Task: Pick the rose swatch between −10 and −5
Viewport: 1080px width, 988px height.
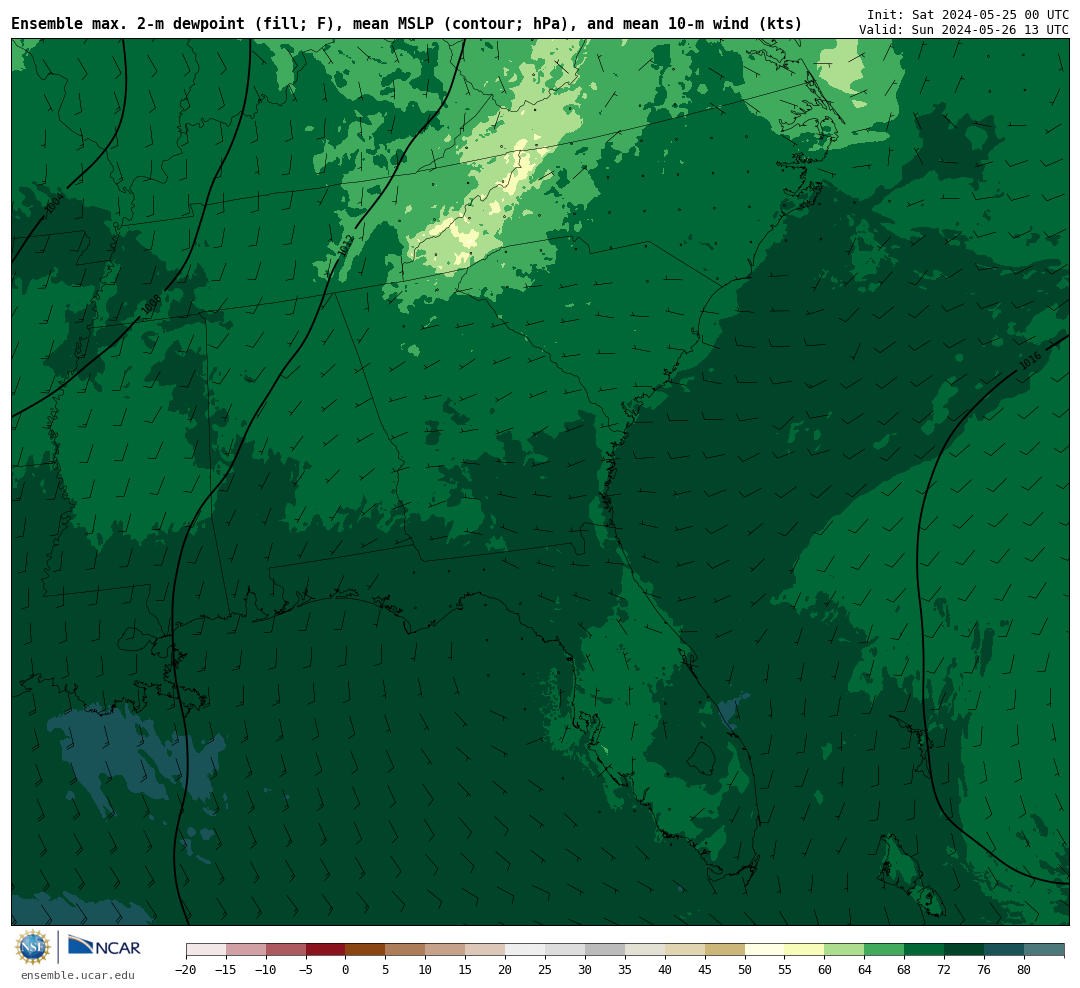Action: click(x=286, y=950)
